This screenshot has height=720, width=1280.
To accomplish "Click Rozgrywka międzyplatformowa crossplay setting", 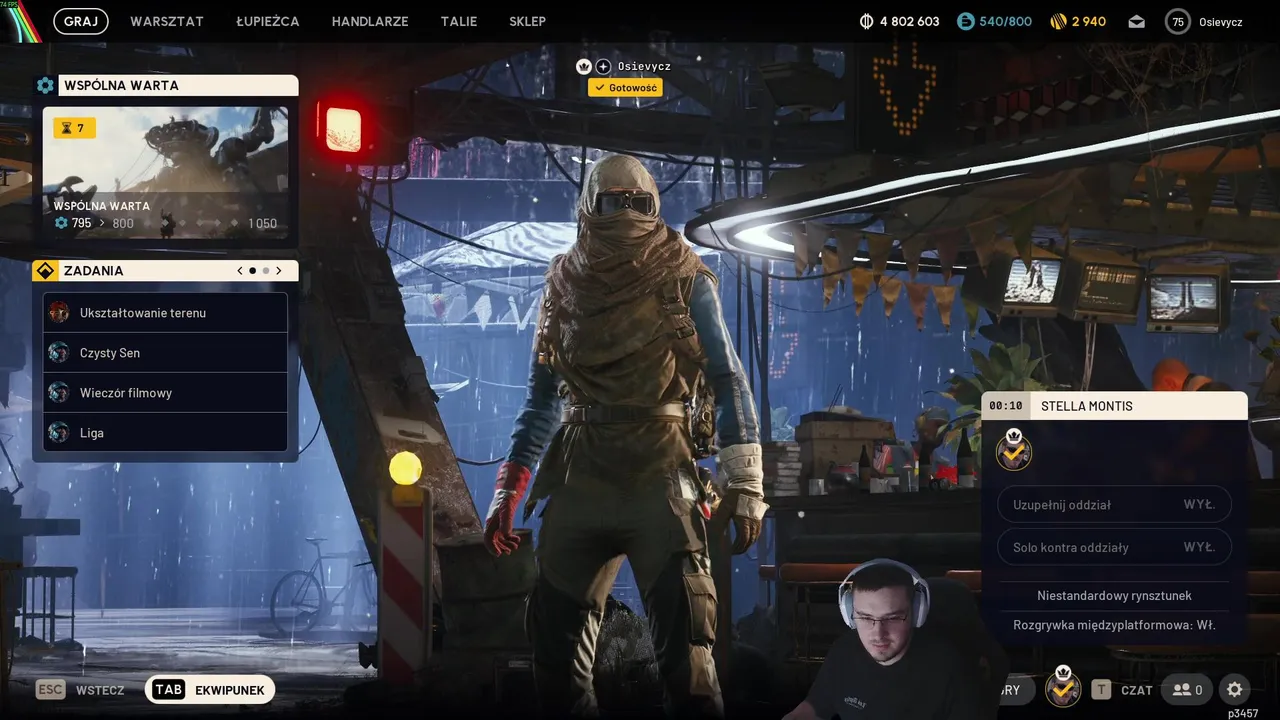I will click(x=1114, y=625).
